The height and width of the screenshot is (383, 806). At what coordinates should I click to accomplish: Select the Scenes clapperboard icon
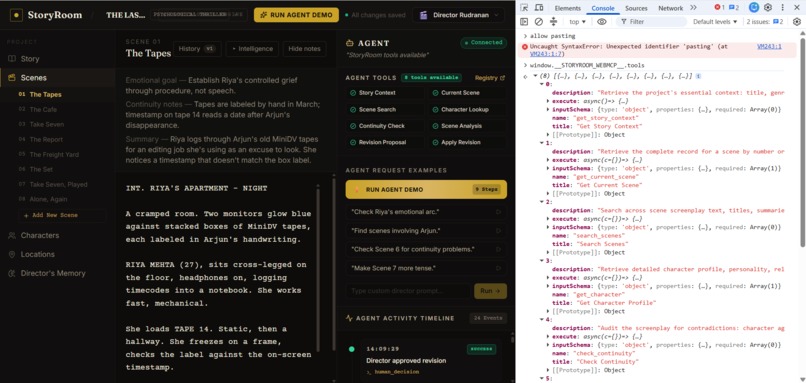12,78
